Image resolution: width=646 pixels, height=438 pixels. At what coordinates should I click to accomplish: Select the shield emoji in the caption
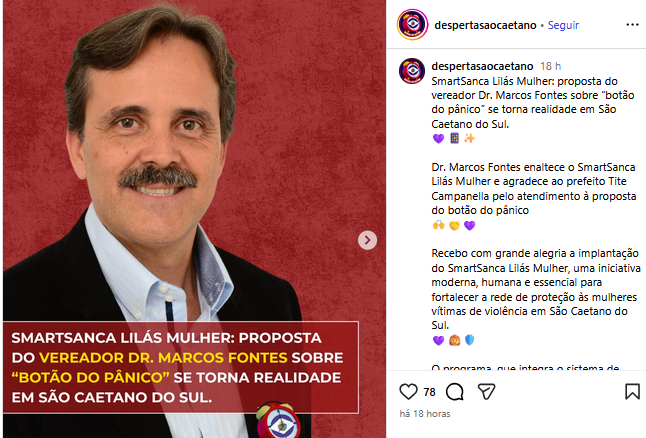coord(469,340)
